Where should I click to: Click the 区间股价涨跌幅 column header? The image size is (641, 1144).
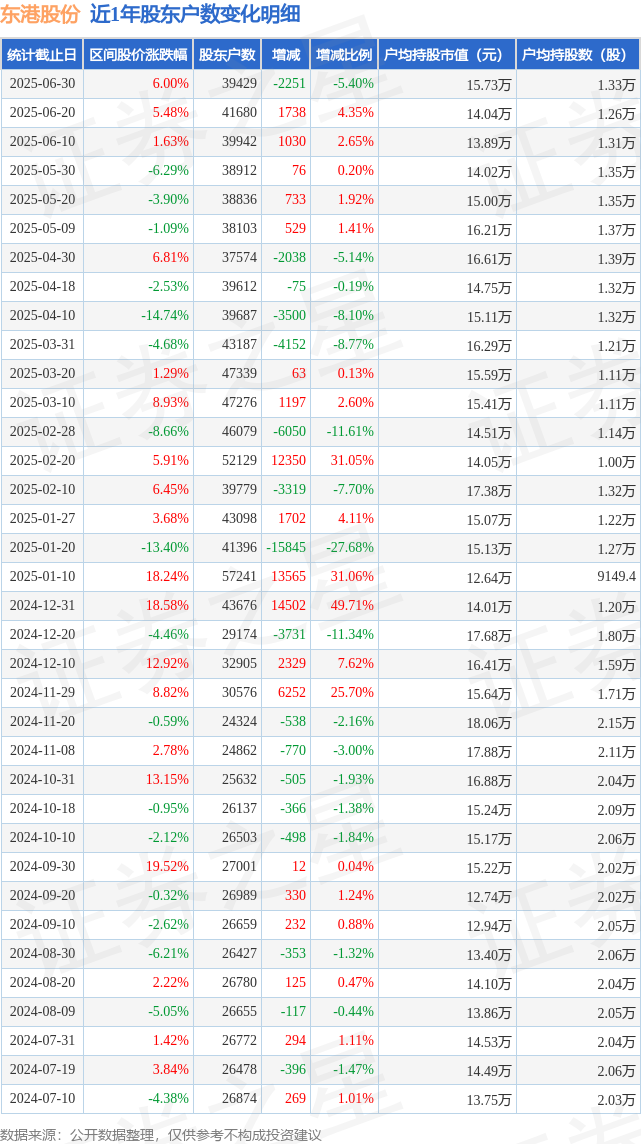coord(139,55)
